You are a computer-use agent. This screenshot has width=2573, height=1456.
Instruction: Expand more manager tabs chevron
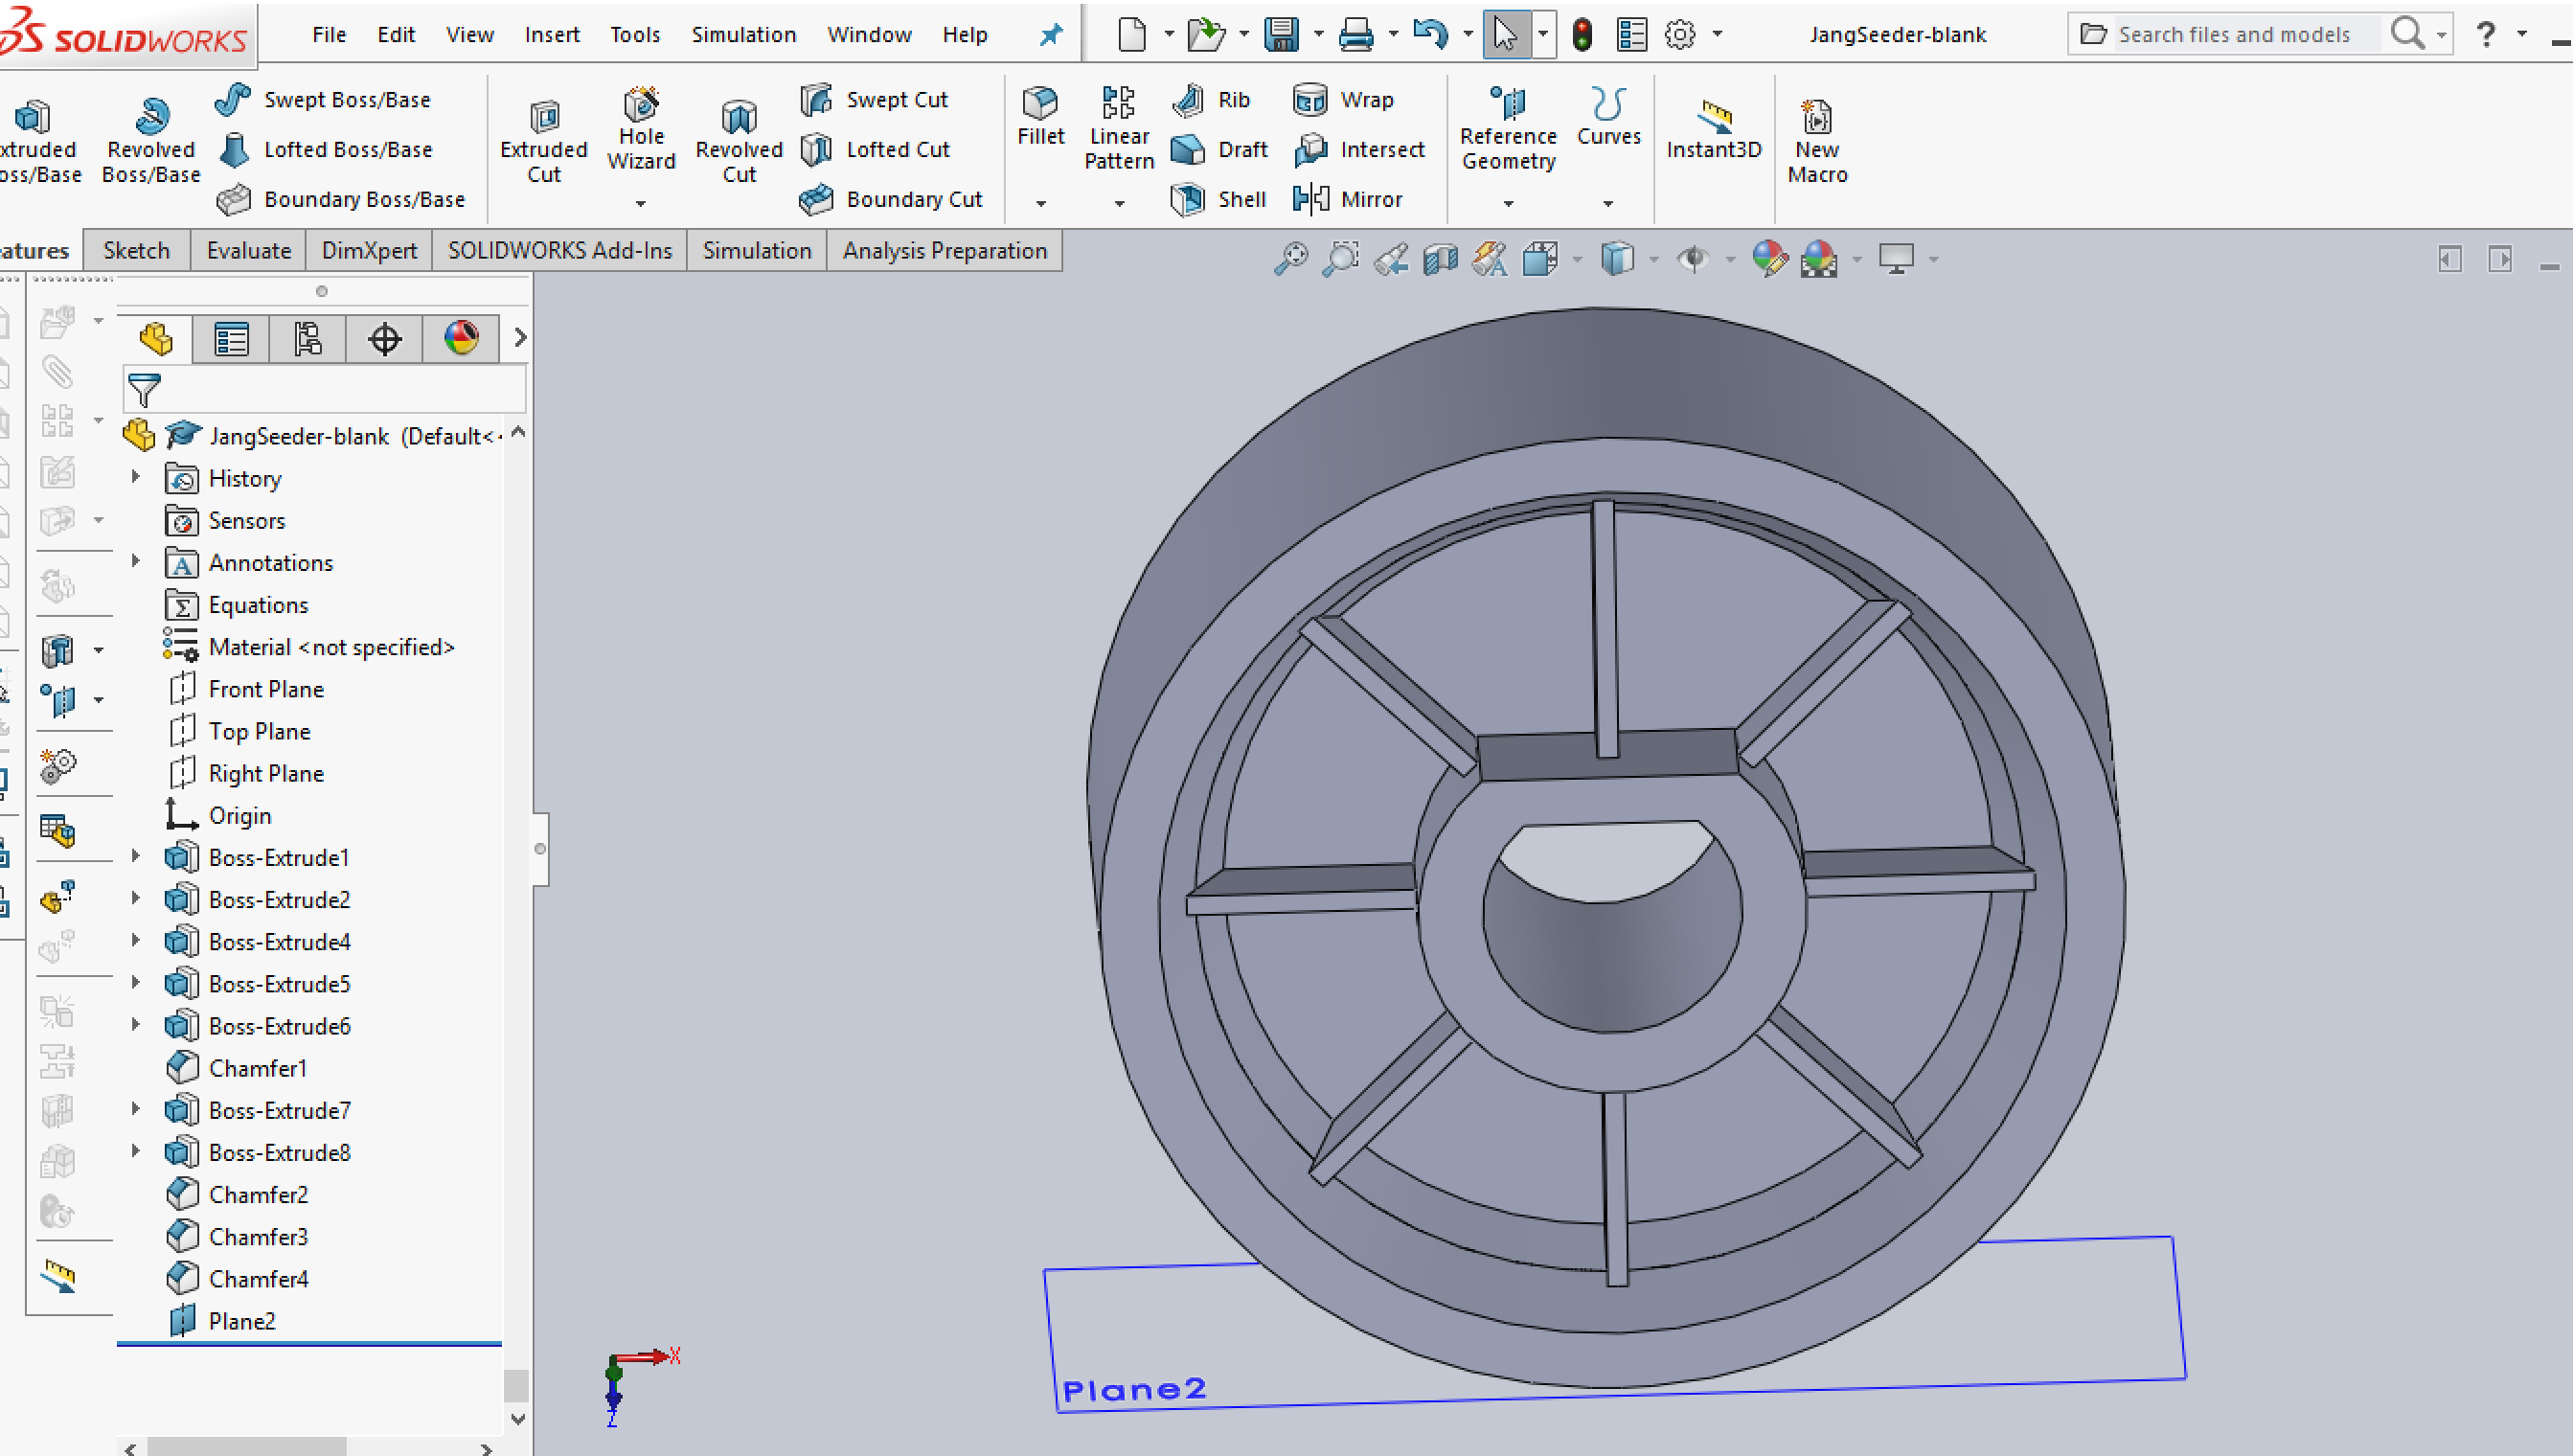pyautogui.click(x=519, y=338)
